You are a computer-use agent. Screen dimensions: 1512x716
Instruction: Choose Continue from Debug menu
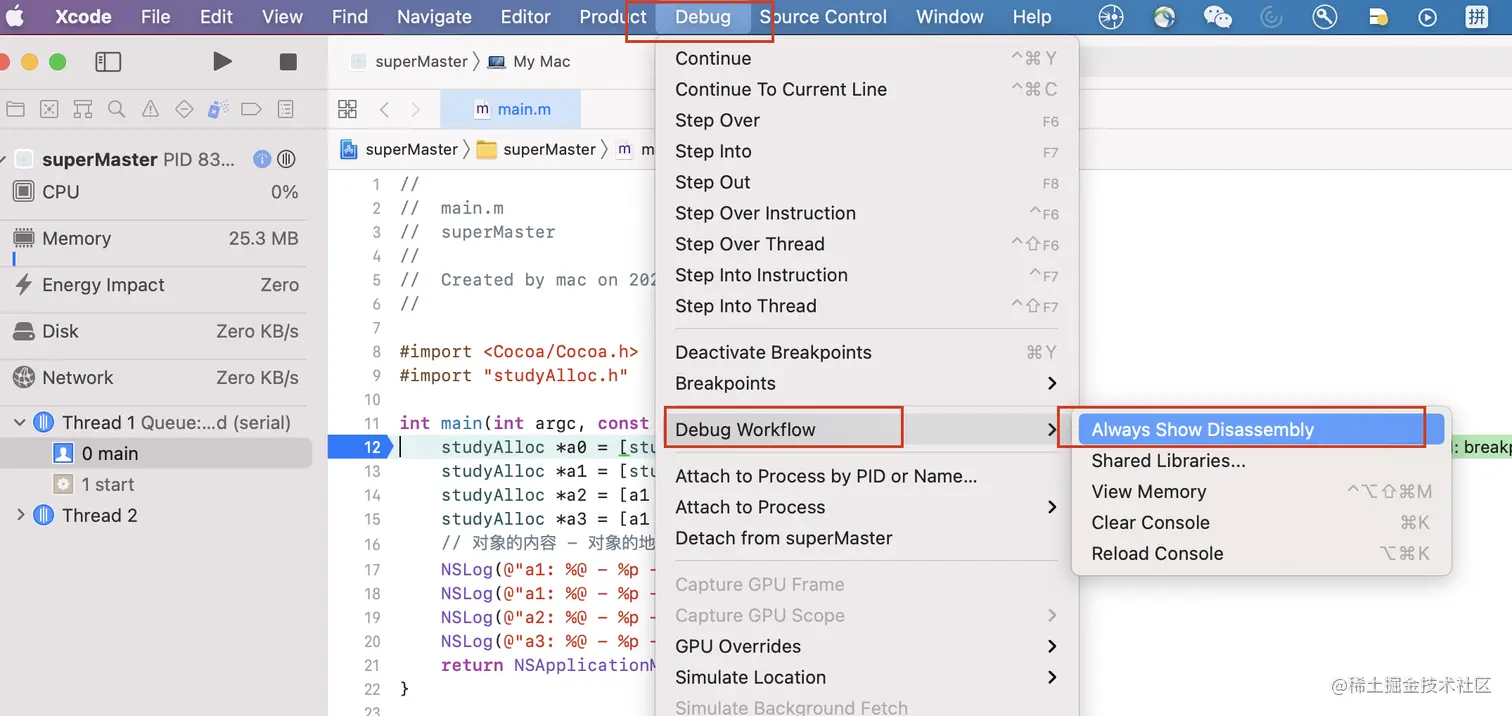click(866, 59)
